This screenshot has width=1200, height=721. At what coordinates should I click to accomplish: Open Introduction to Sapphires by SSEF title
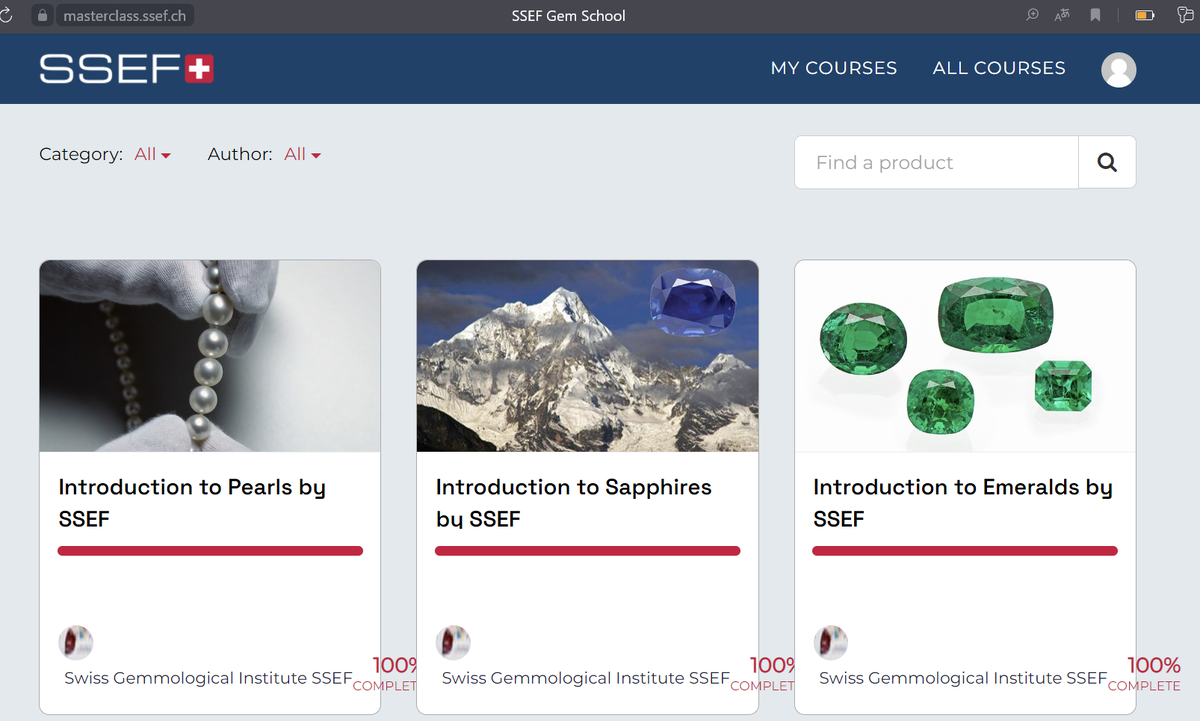pyautogui.click(x=574, y=503)
